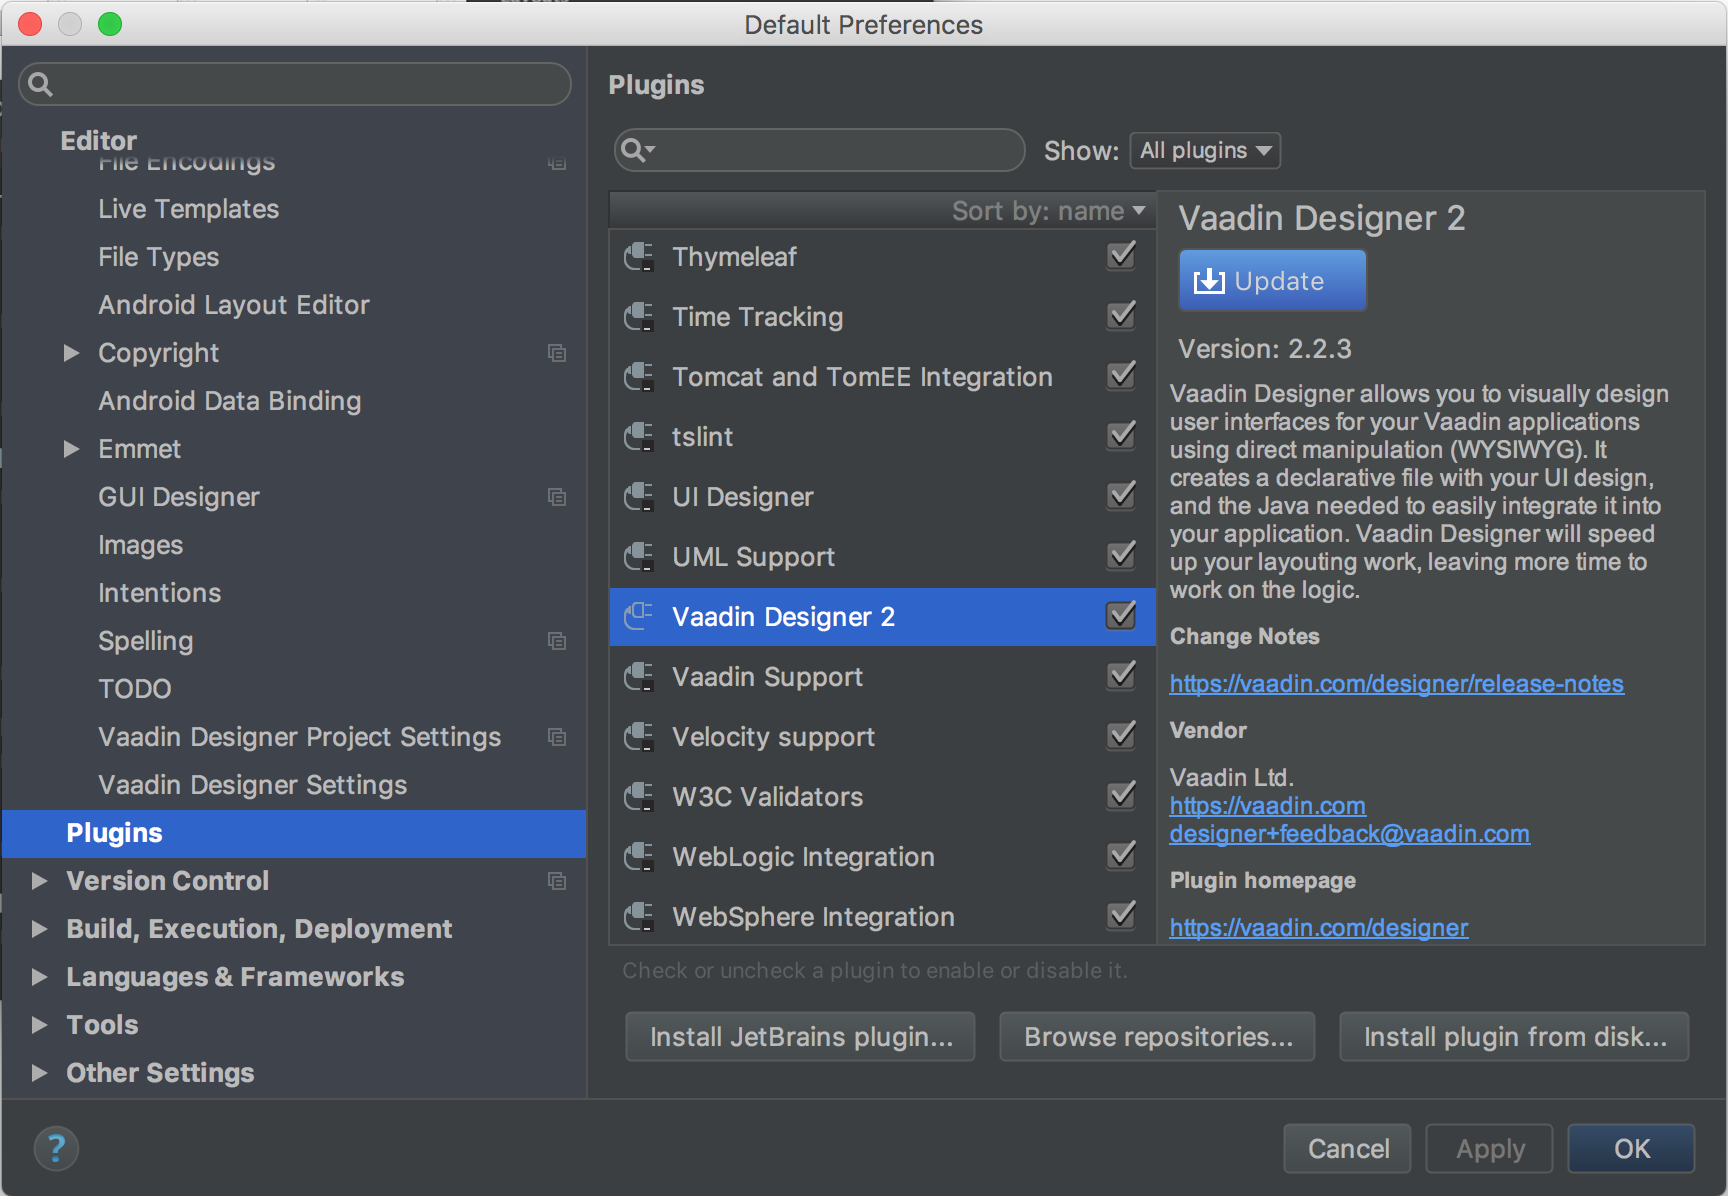The height and width of the screenshot is (1196, 1728).
Task: Disable the Time Tracking plugin
Action: [1120, 316]
